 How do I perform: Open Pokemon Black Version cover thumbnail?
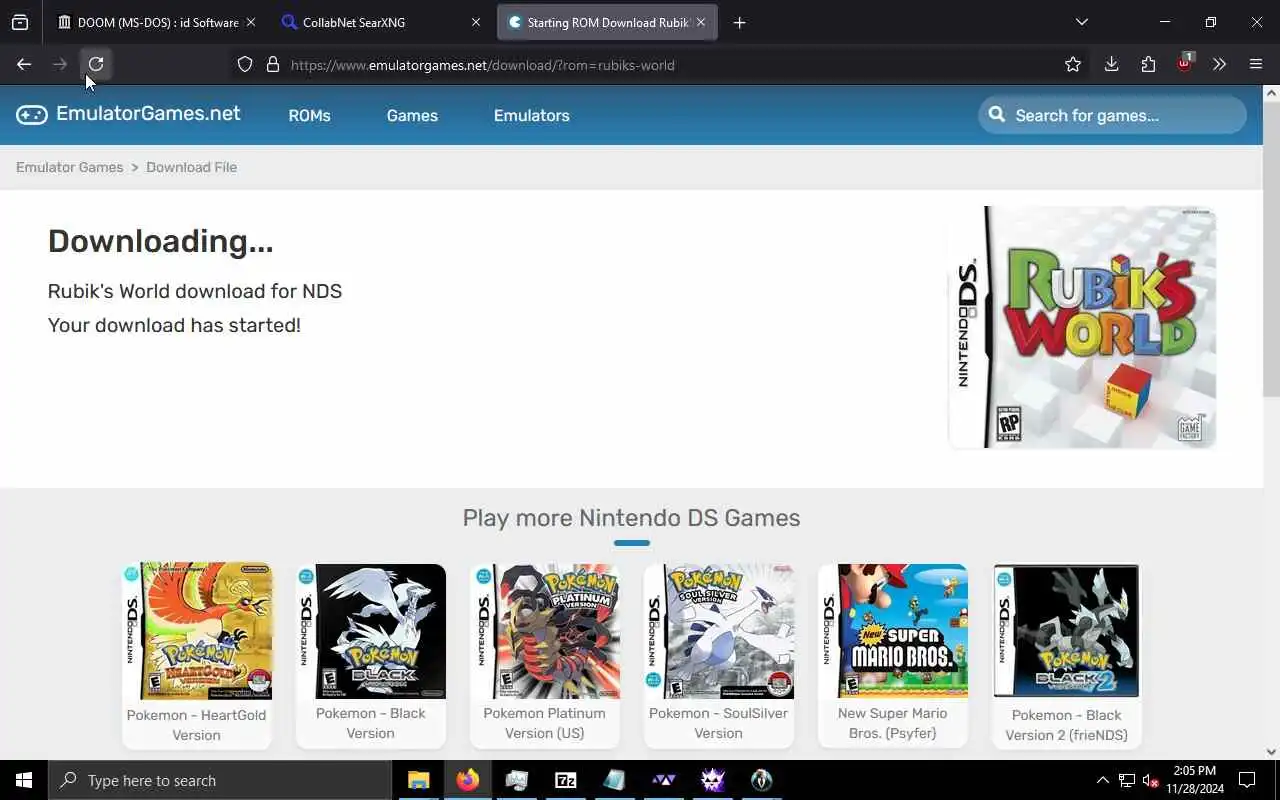tap(371, 631)
